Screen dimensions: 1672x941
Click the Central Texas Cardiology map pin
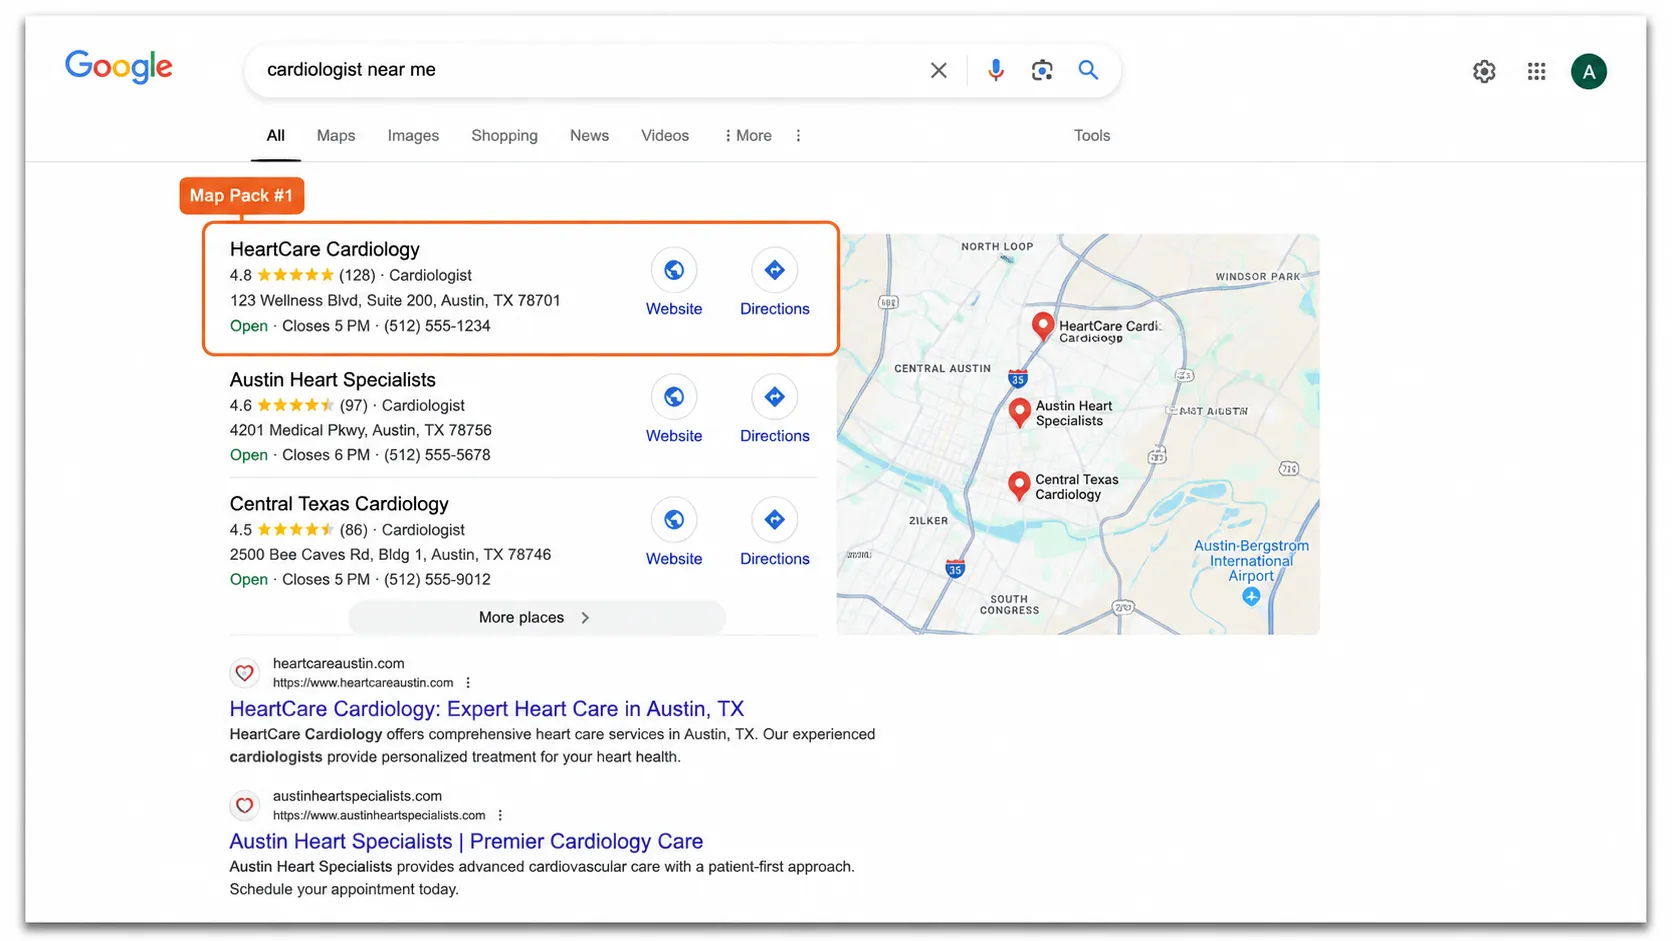click(1019, 485)
